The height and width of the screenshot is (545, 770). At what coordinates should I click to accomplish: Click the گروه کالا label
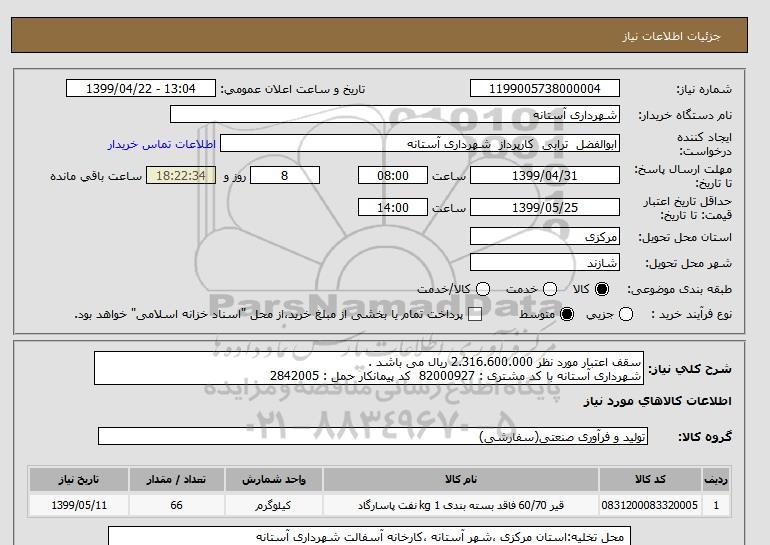coord(705,436)
